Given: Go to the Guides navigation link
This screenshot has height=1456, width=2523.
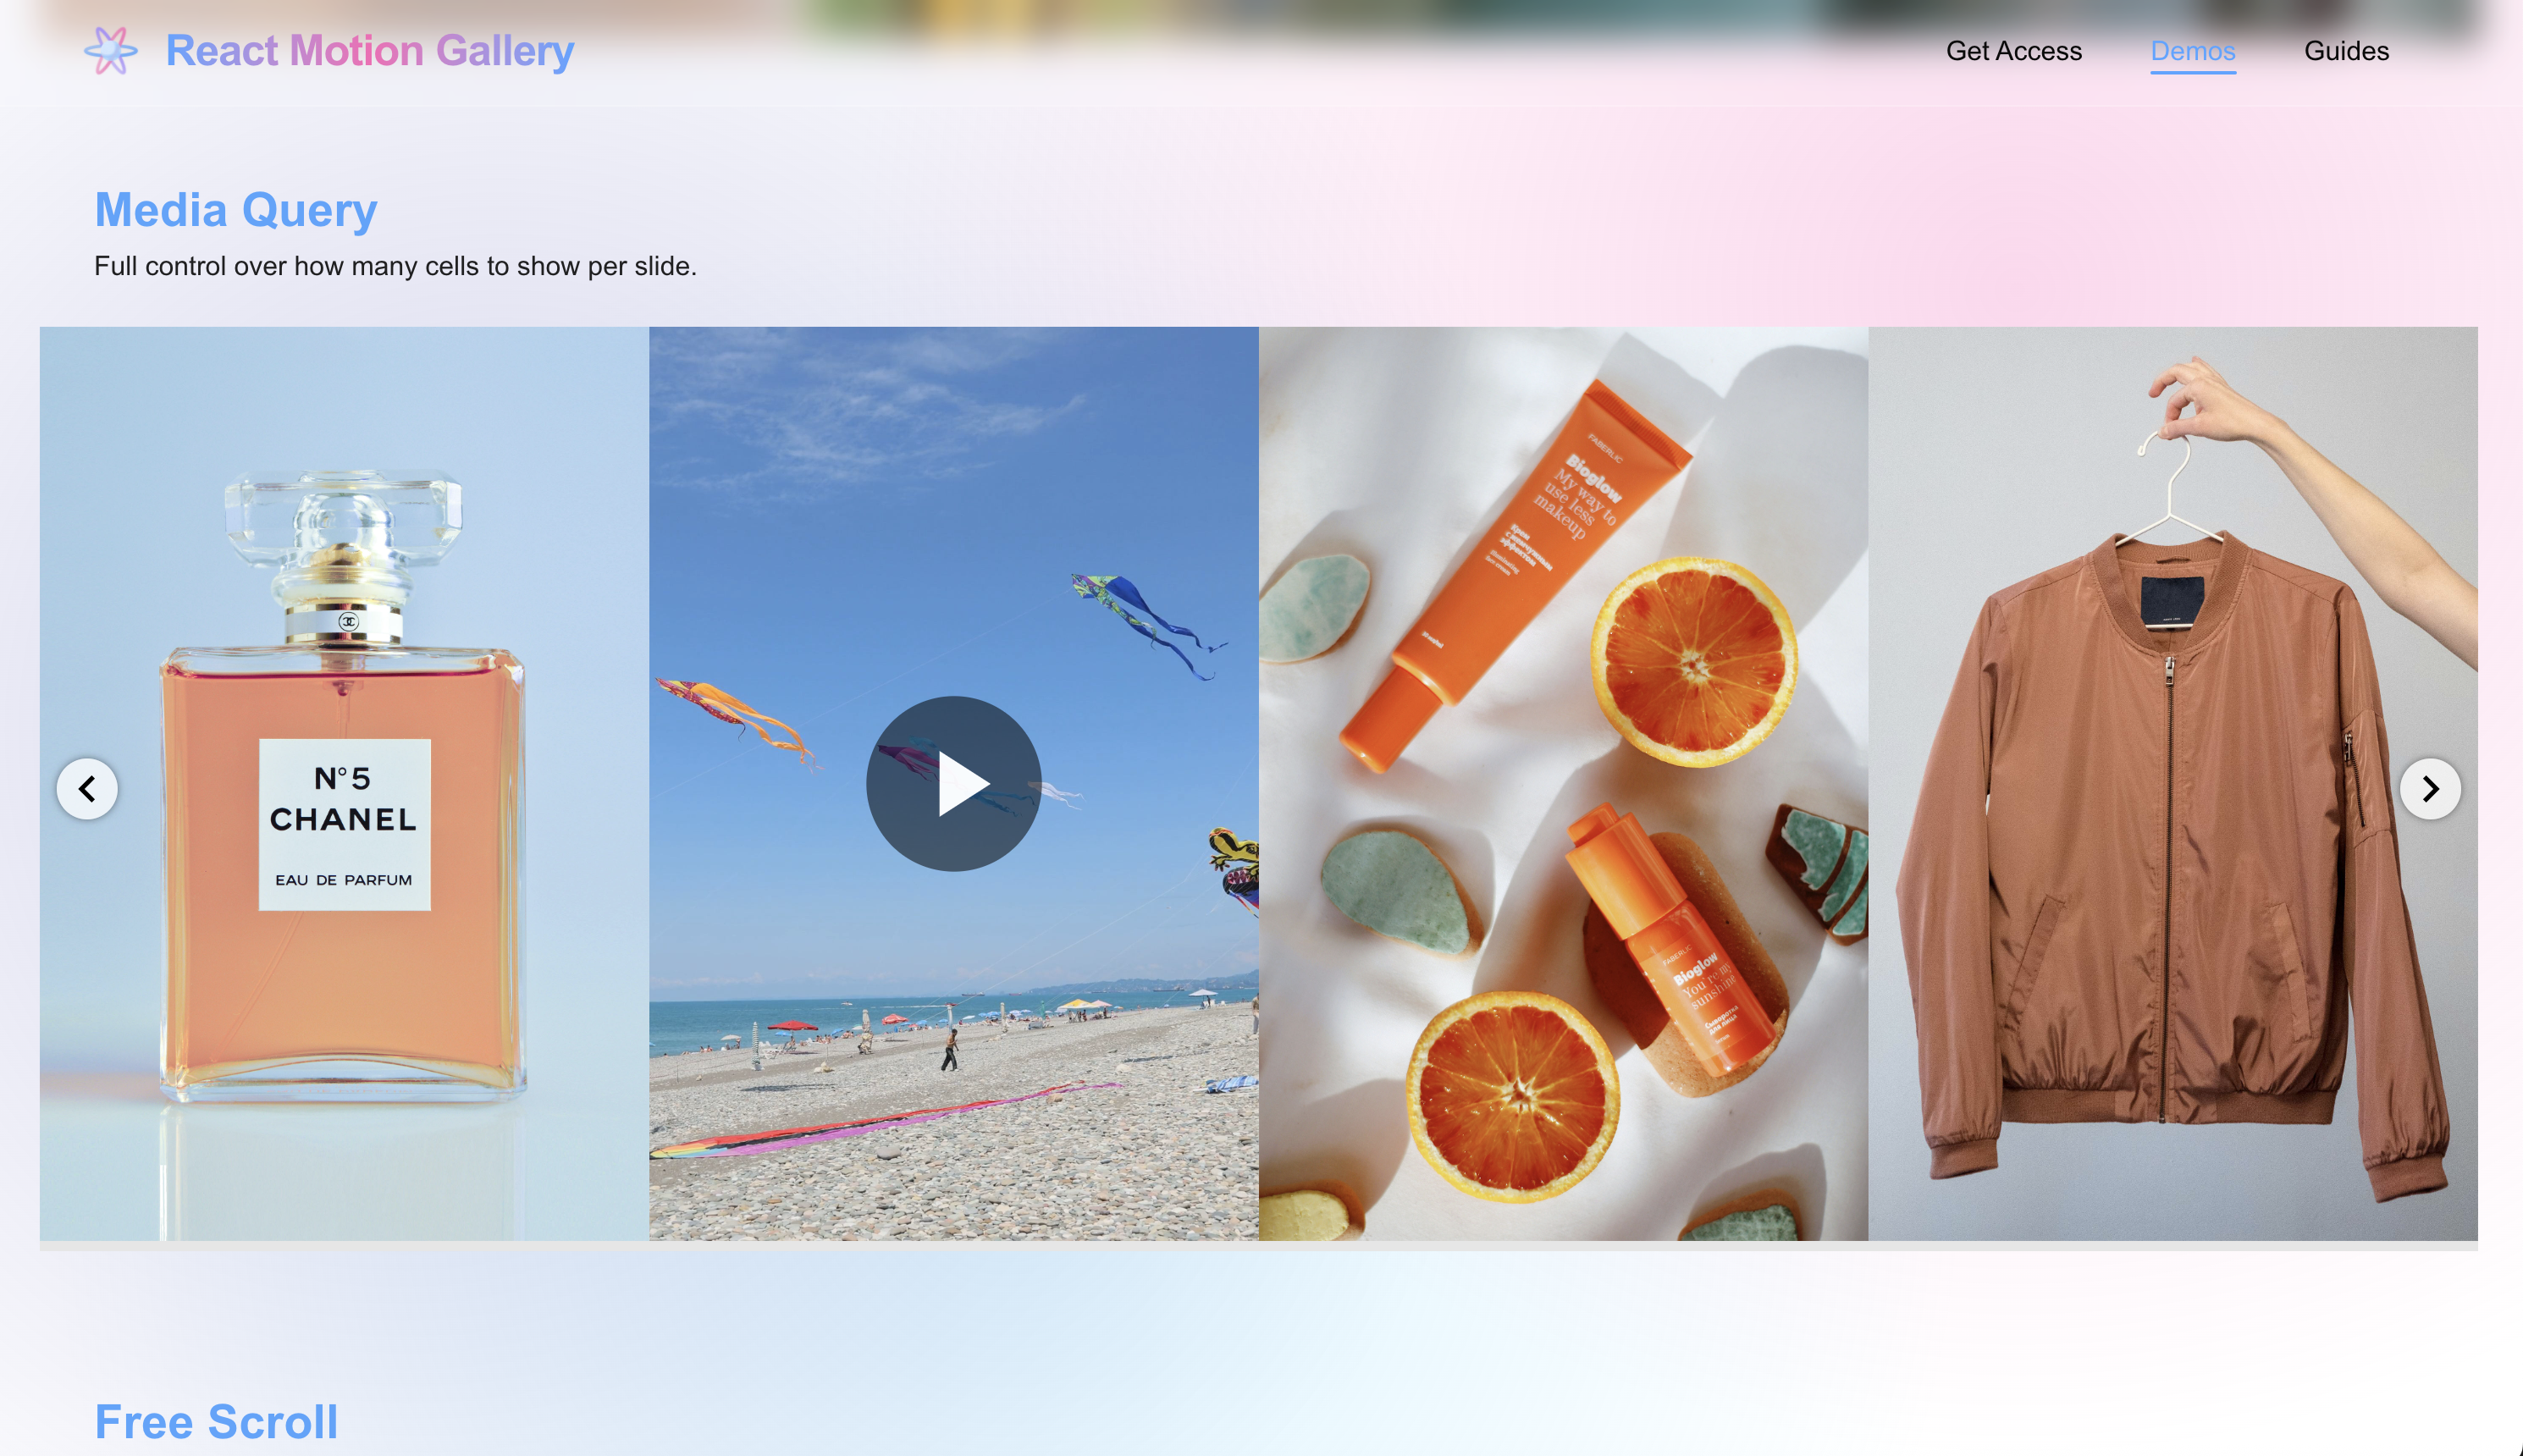Looking at the screenshot, I should (2346, 51).
